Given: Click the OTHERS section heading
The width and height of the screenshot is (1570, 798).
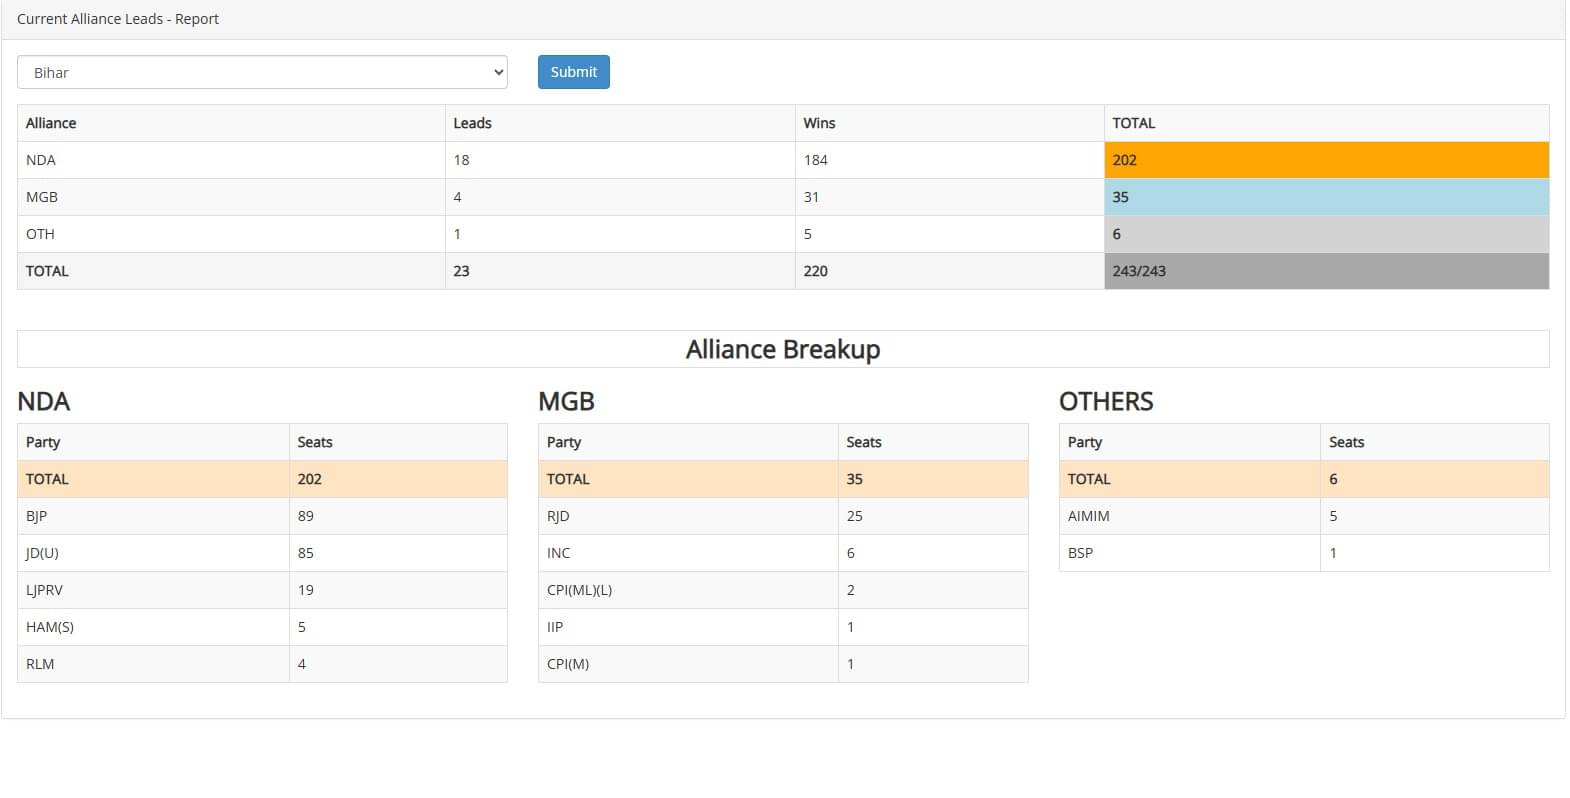Looking at the screenshot, I should coord(1106,401).
